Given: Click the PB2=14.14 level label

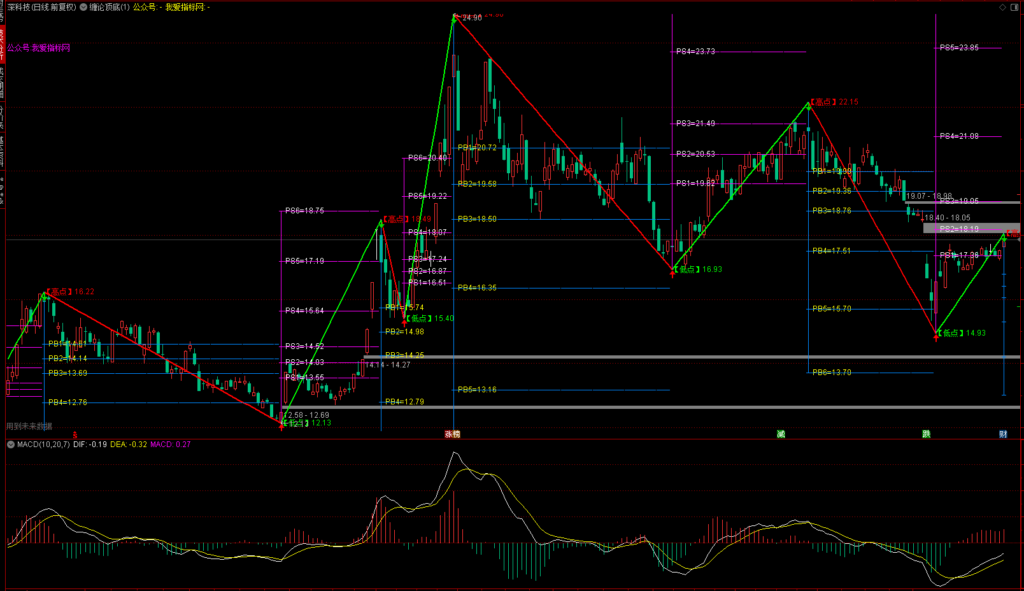Looking at the screenshot, I should (67, 359).
